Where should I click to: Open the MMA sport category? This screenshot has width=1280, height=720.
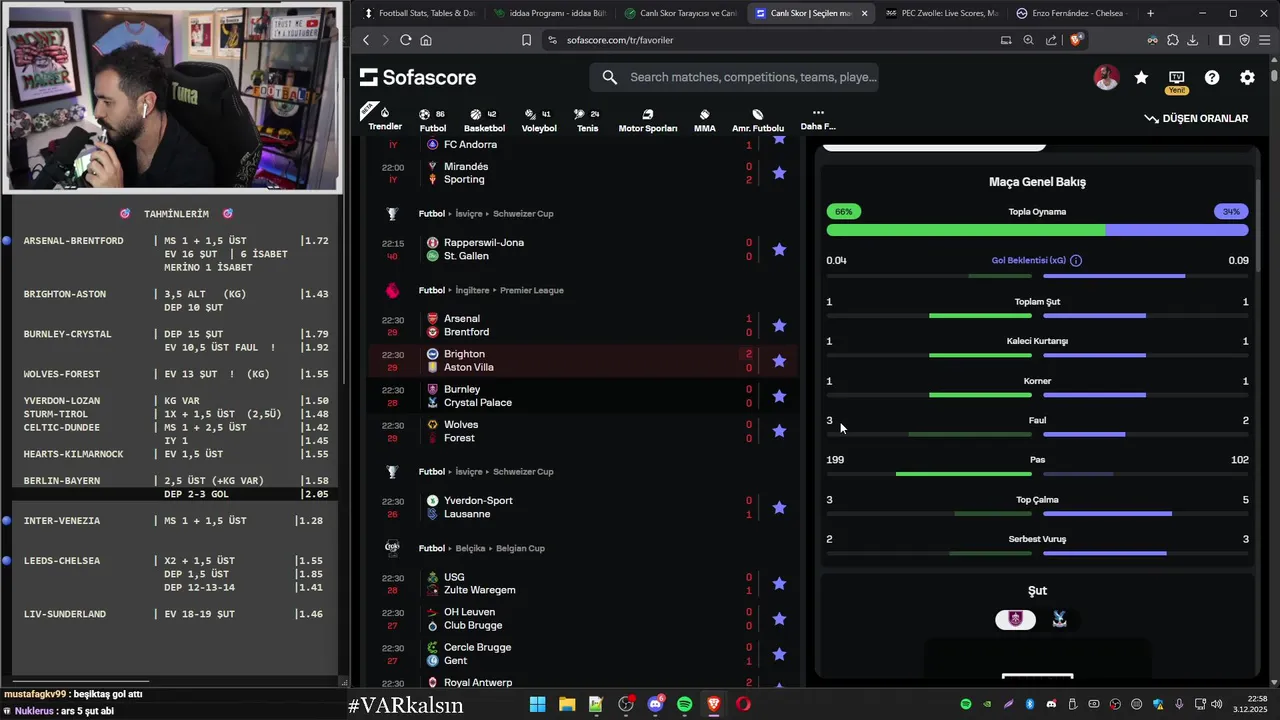pyautogui.click(x=705, y=120)
